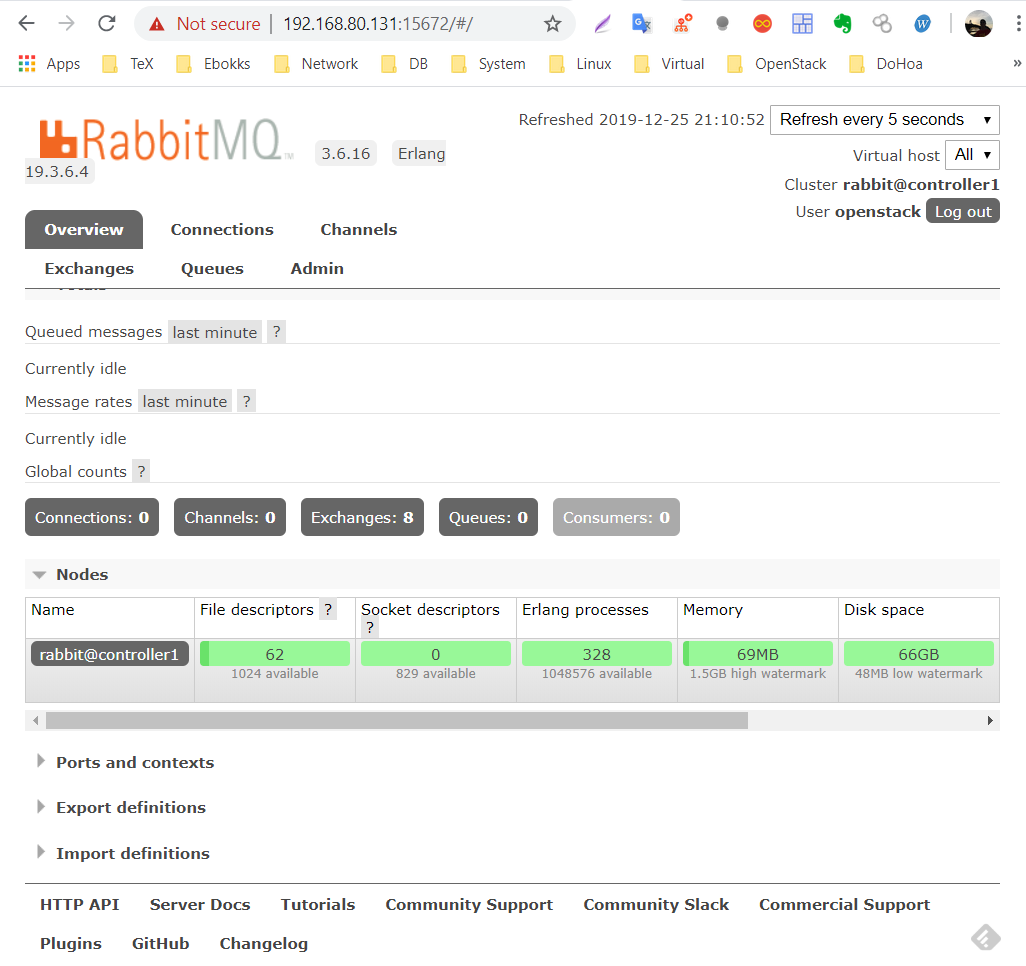Open the System bookmarks folder
The height and width of the screenshot is (966, 1026).
pyautogui.click(x=489, y=63)
